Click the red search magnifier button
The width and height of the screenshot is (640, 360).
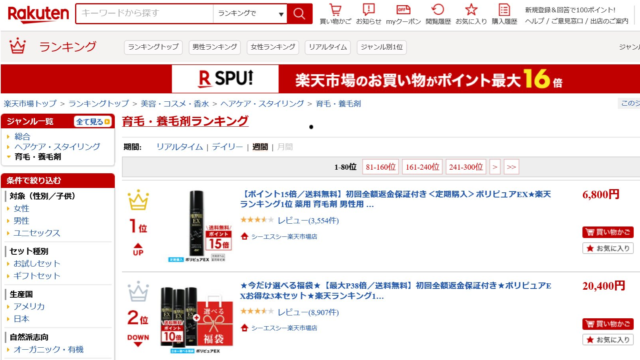299,13
